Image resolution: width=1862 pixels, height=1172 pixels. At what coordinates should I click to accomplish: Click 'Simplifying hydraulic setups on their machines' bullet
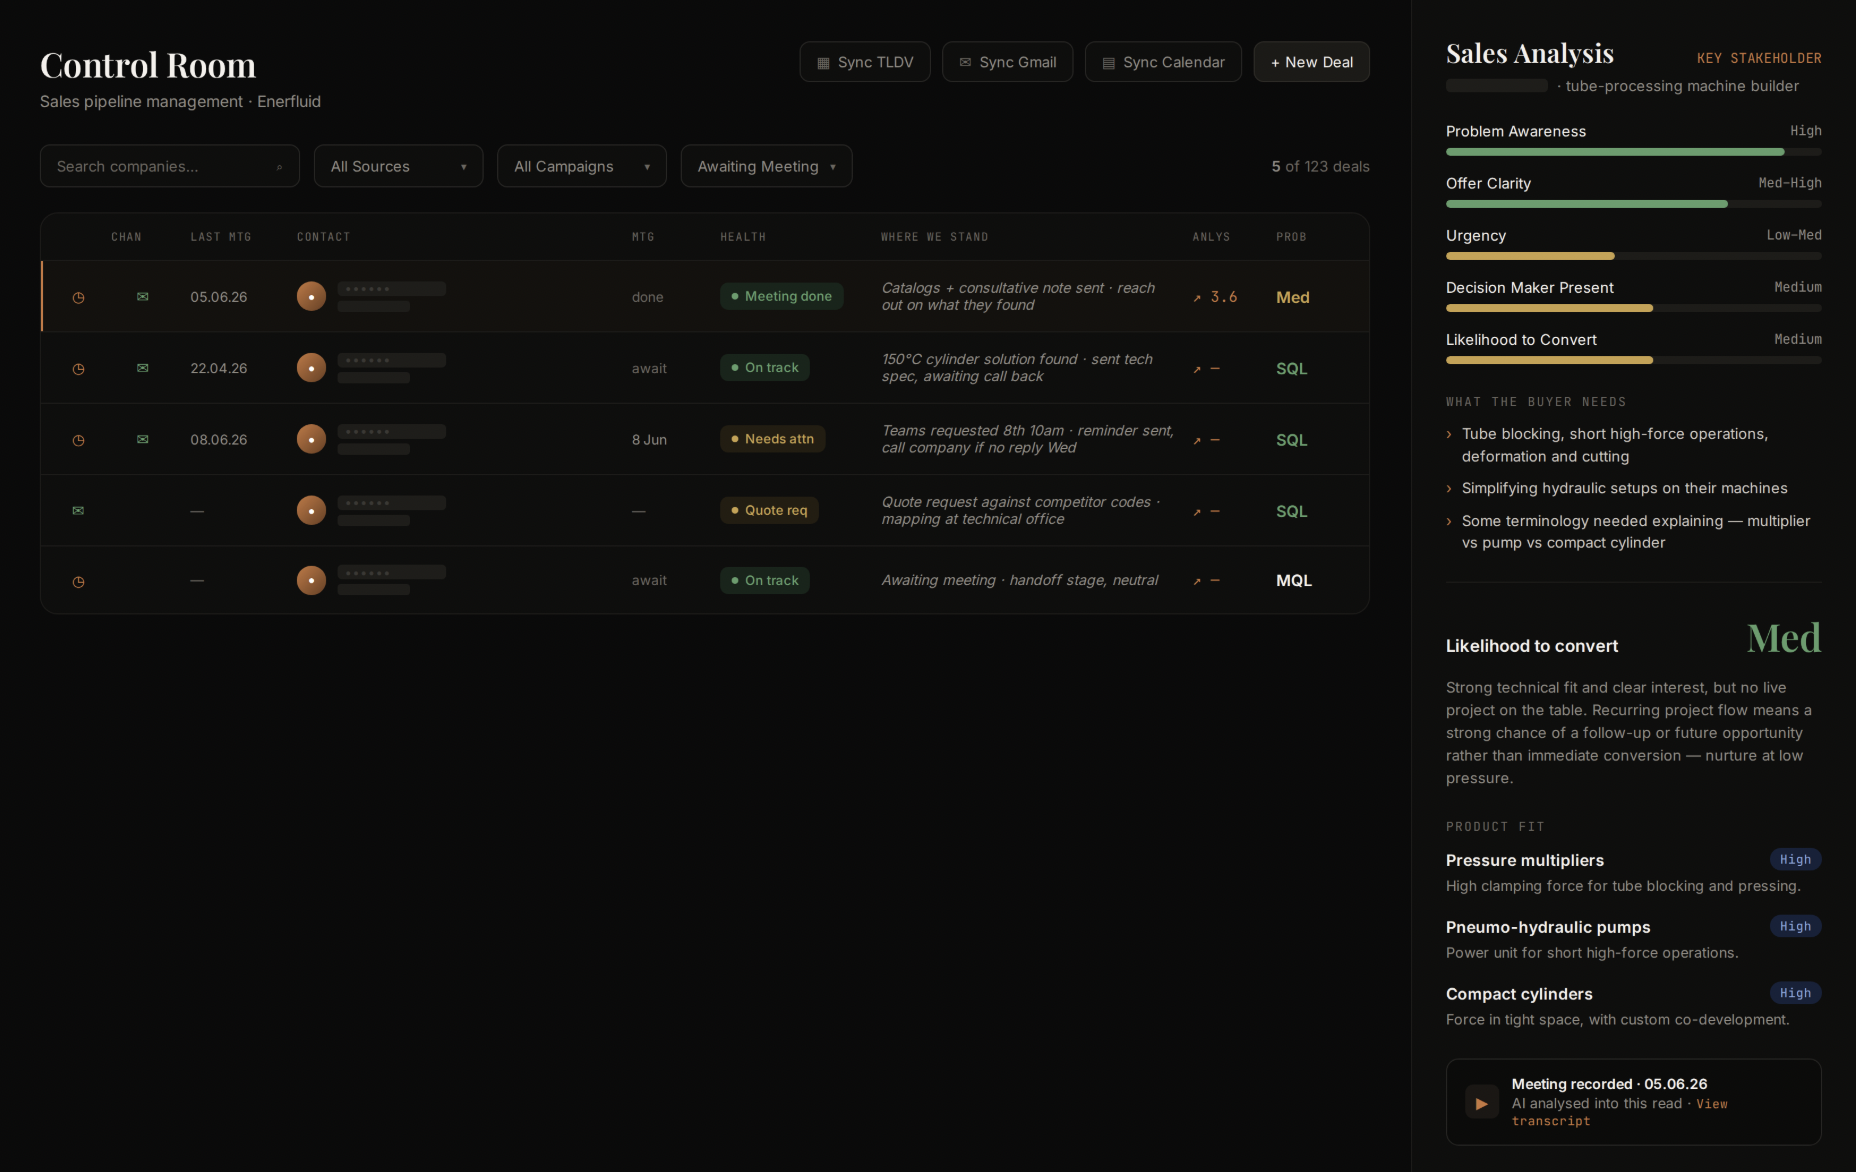tap(1624, 488)
